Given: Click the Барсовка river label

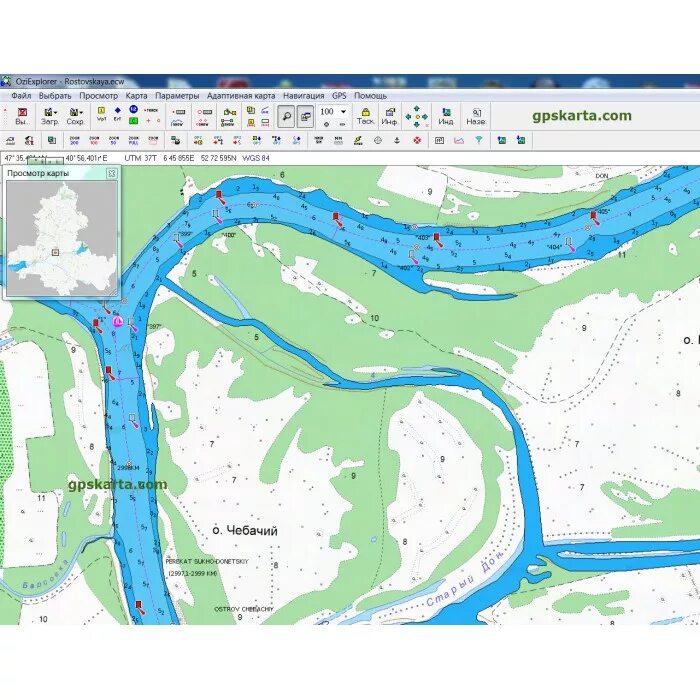Looking at the screenshot, I should (x=46, y=574).
